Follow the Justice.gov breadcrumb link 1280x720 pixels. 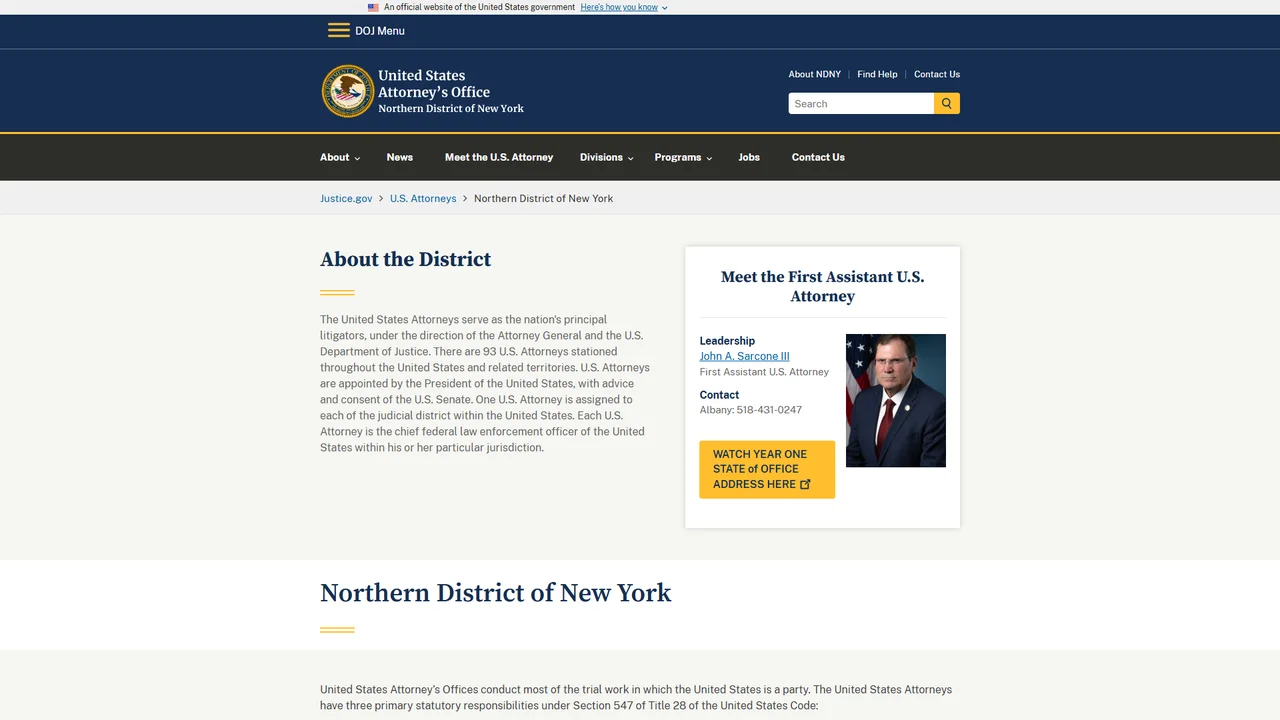[346, 198]
